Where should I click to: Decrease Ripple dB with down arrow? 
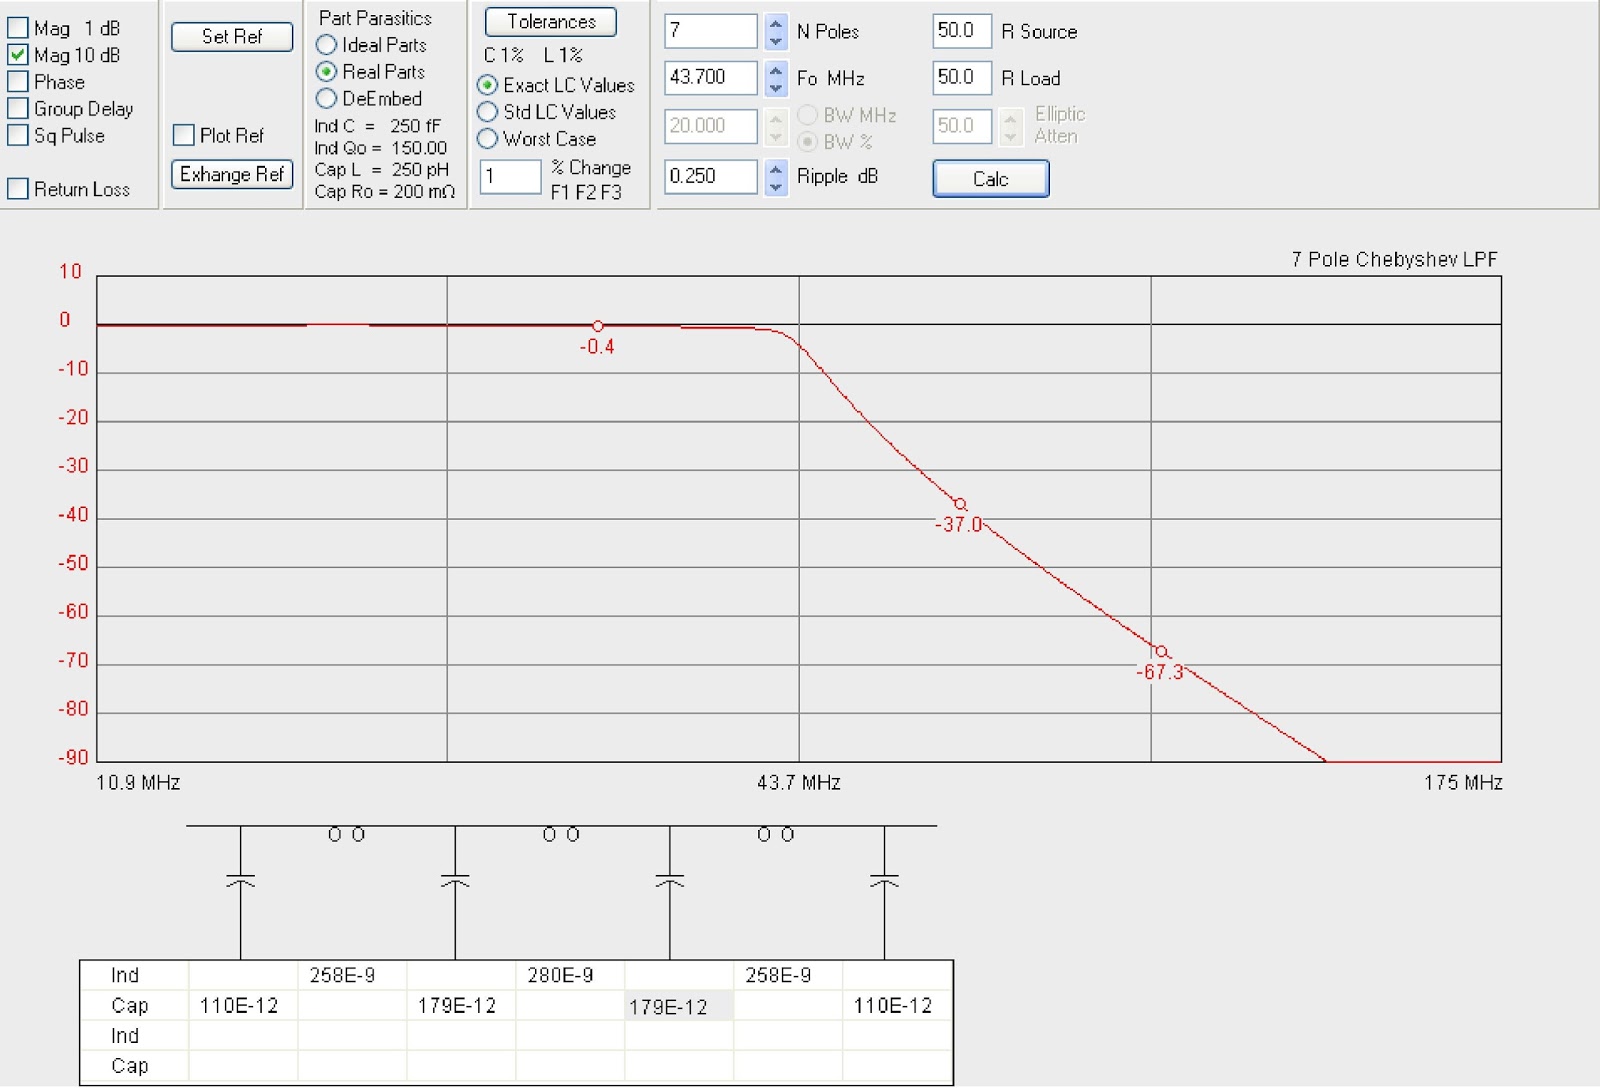(776, 186)
